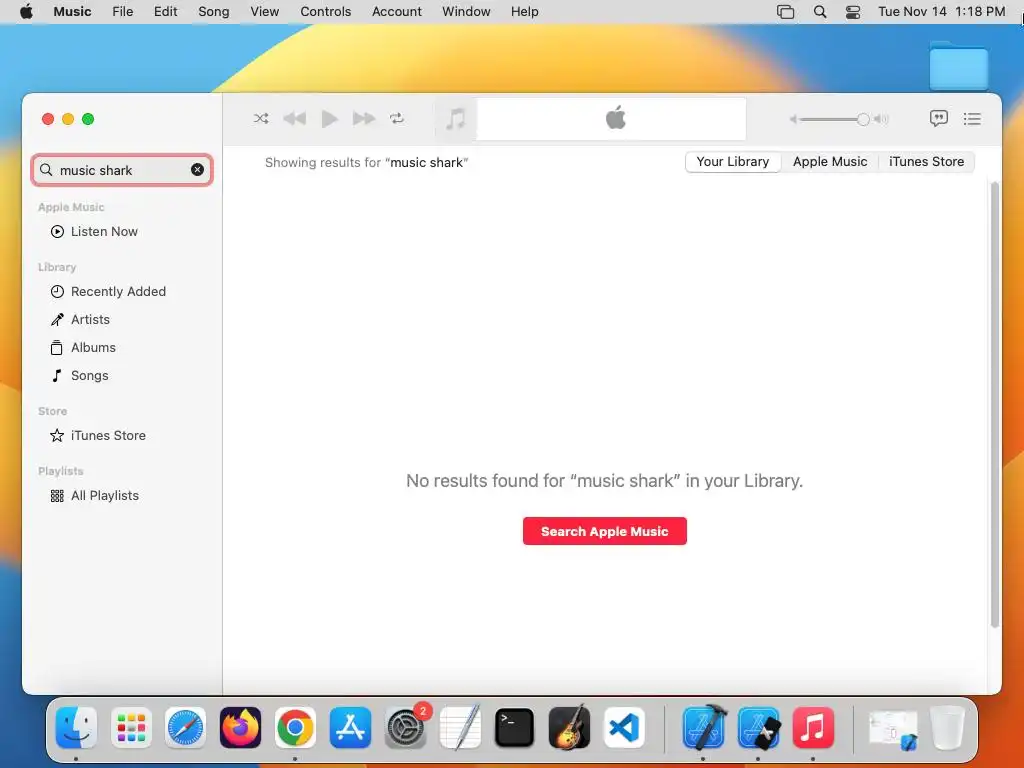Open Spotlight search in menu bar
Viewport: 1024px width, 768px height.
coord(820,12)
